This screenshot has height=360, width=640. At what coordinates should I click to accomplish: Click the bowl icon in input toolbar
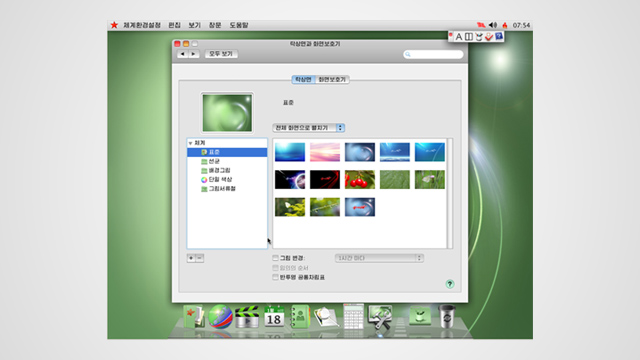click(479, 37)
